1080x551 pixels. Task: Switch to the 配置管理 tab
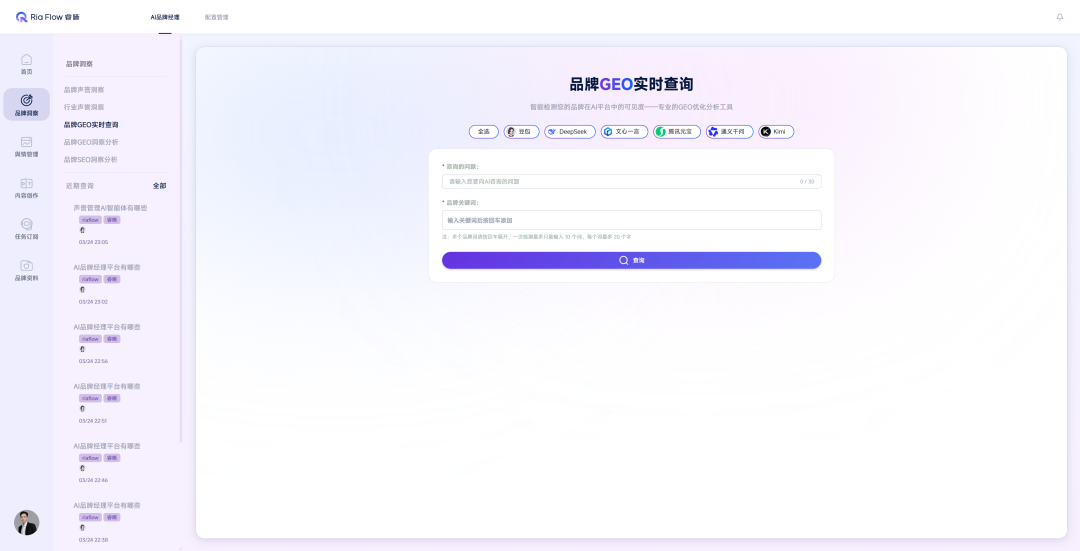coord(216,17)
